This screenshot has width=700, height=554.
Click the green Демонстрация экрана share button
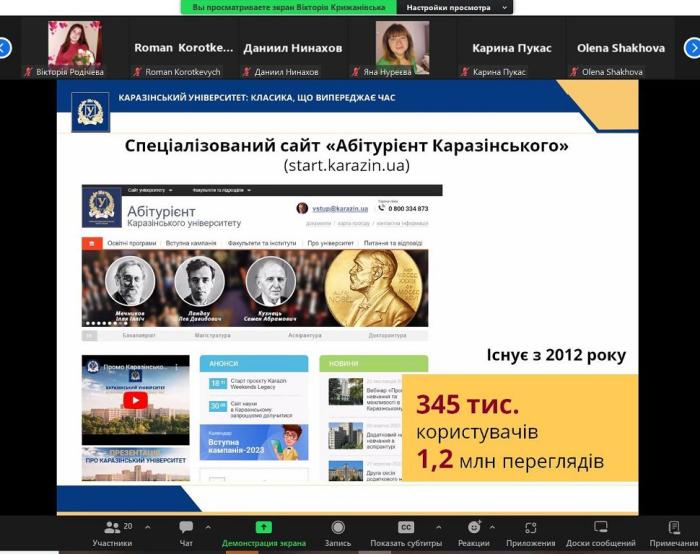(x=264, y=533)
